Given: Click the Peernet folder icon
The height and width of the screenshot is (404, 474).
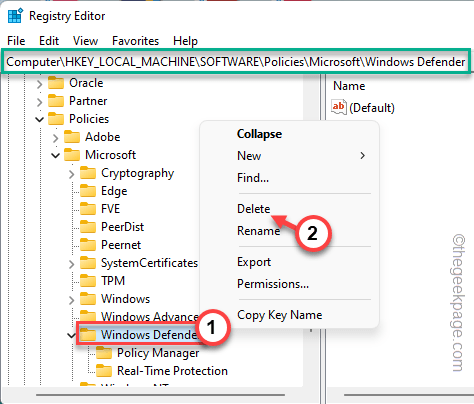Looking at the screenshot, I should [88, 245].
